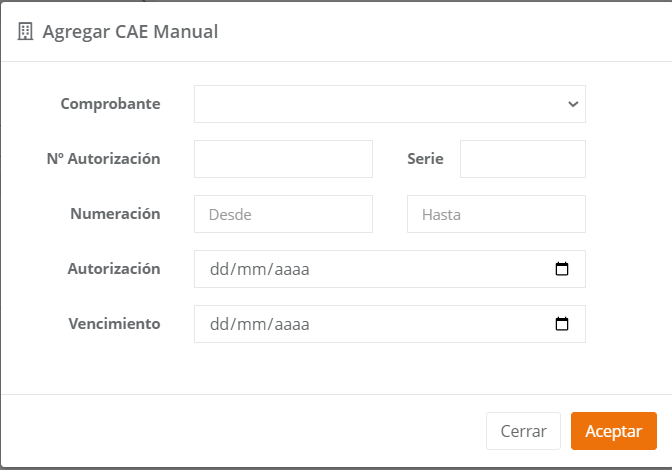Screen dimensions: 672x470
Task: Click the Numeración field label
Action: [115, 213]
